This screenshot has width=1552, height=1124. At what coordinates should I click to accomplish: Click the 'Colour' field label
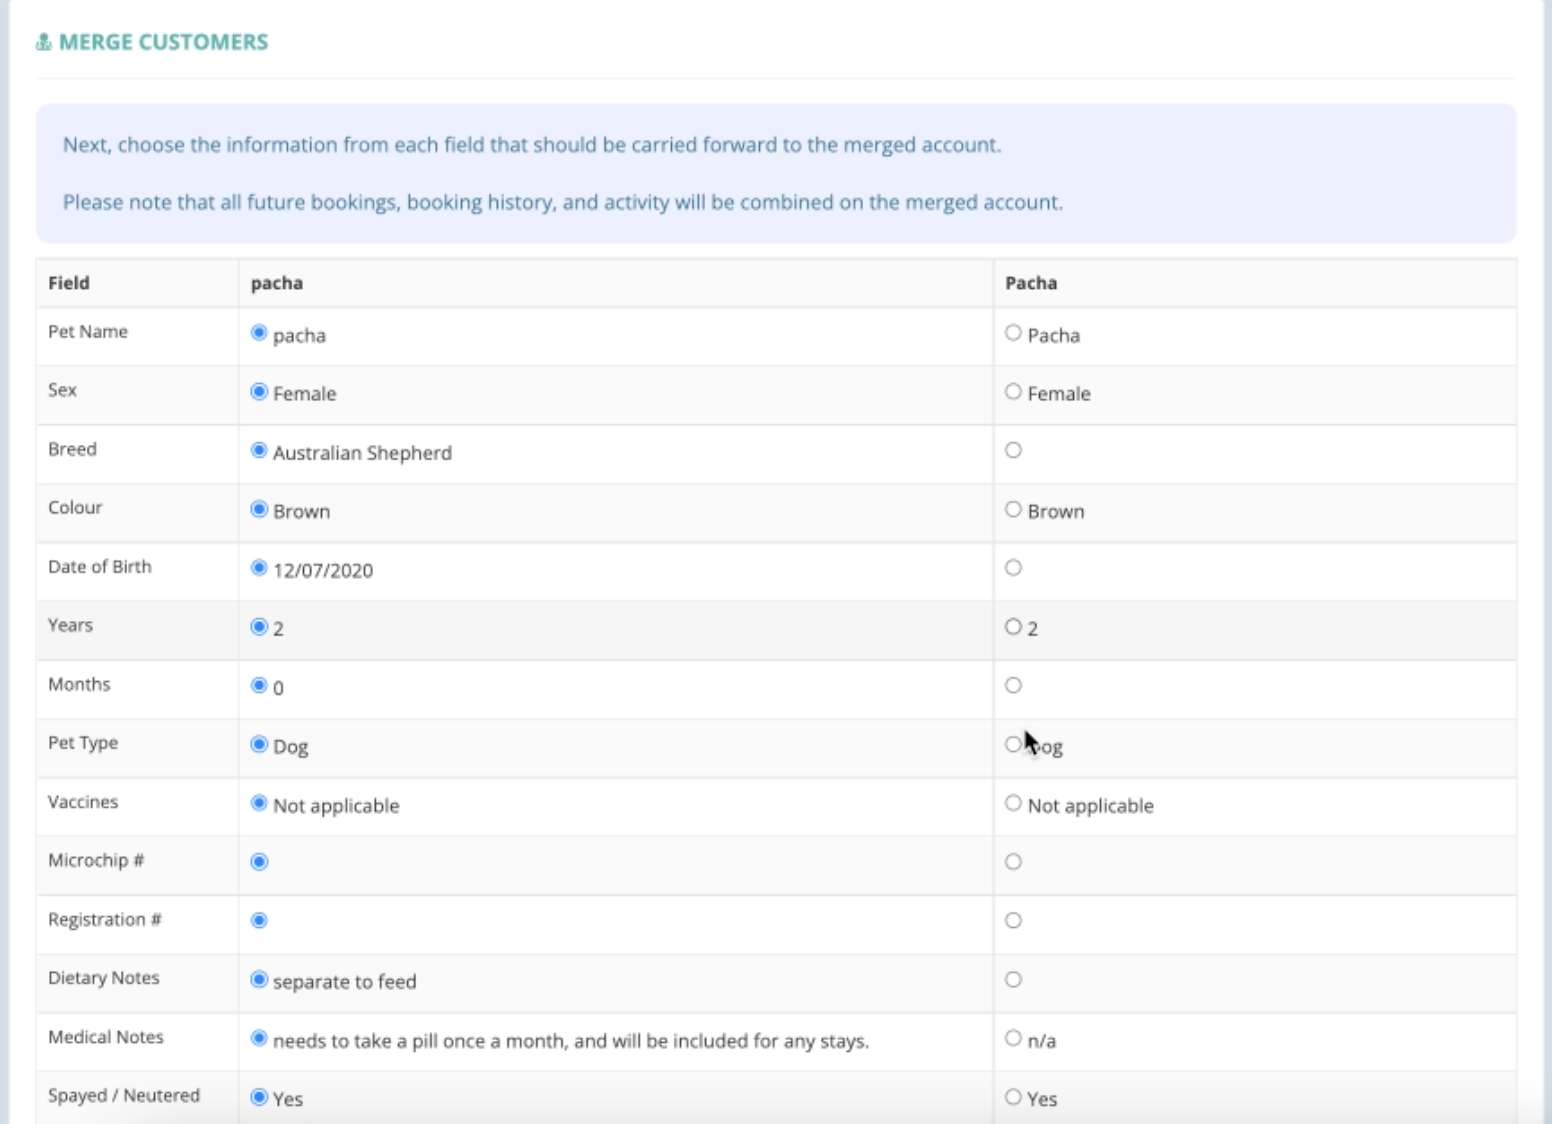click(x=75, y=507)
